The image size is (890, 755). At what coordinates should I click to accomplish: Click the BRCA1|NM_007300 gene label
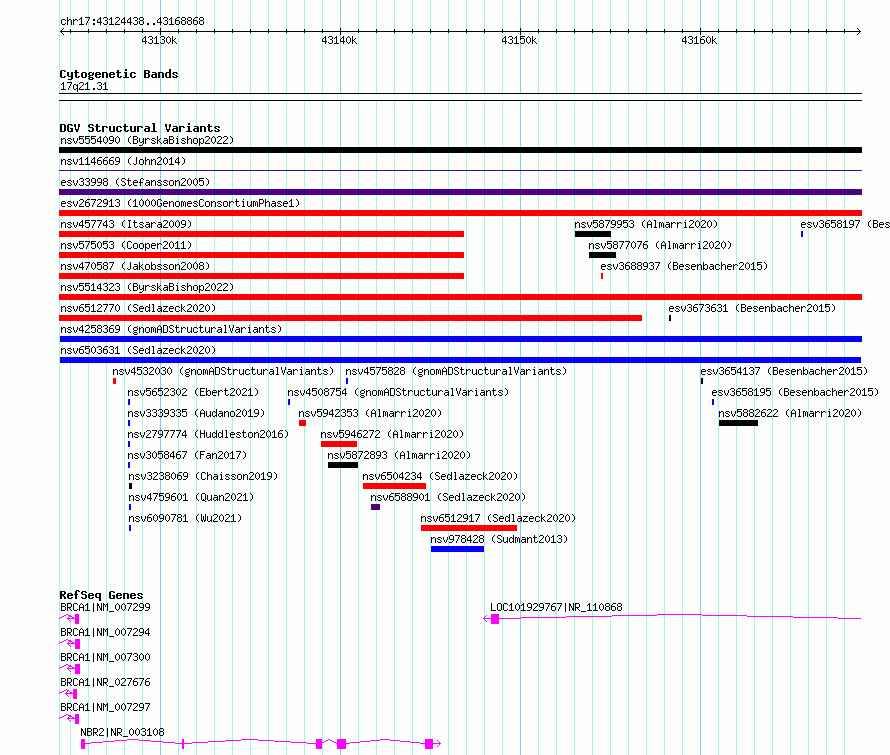(106, 657)
